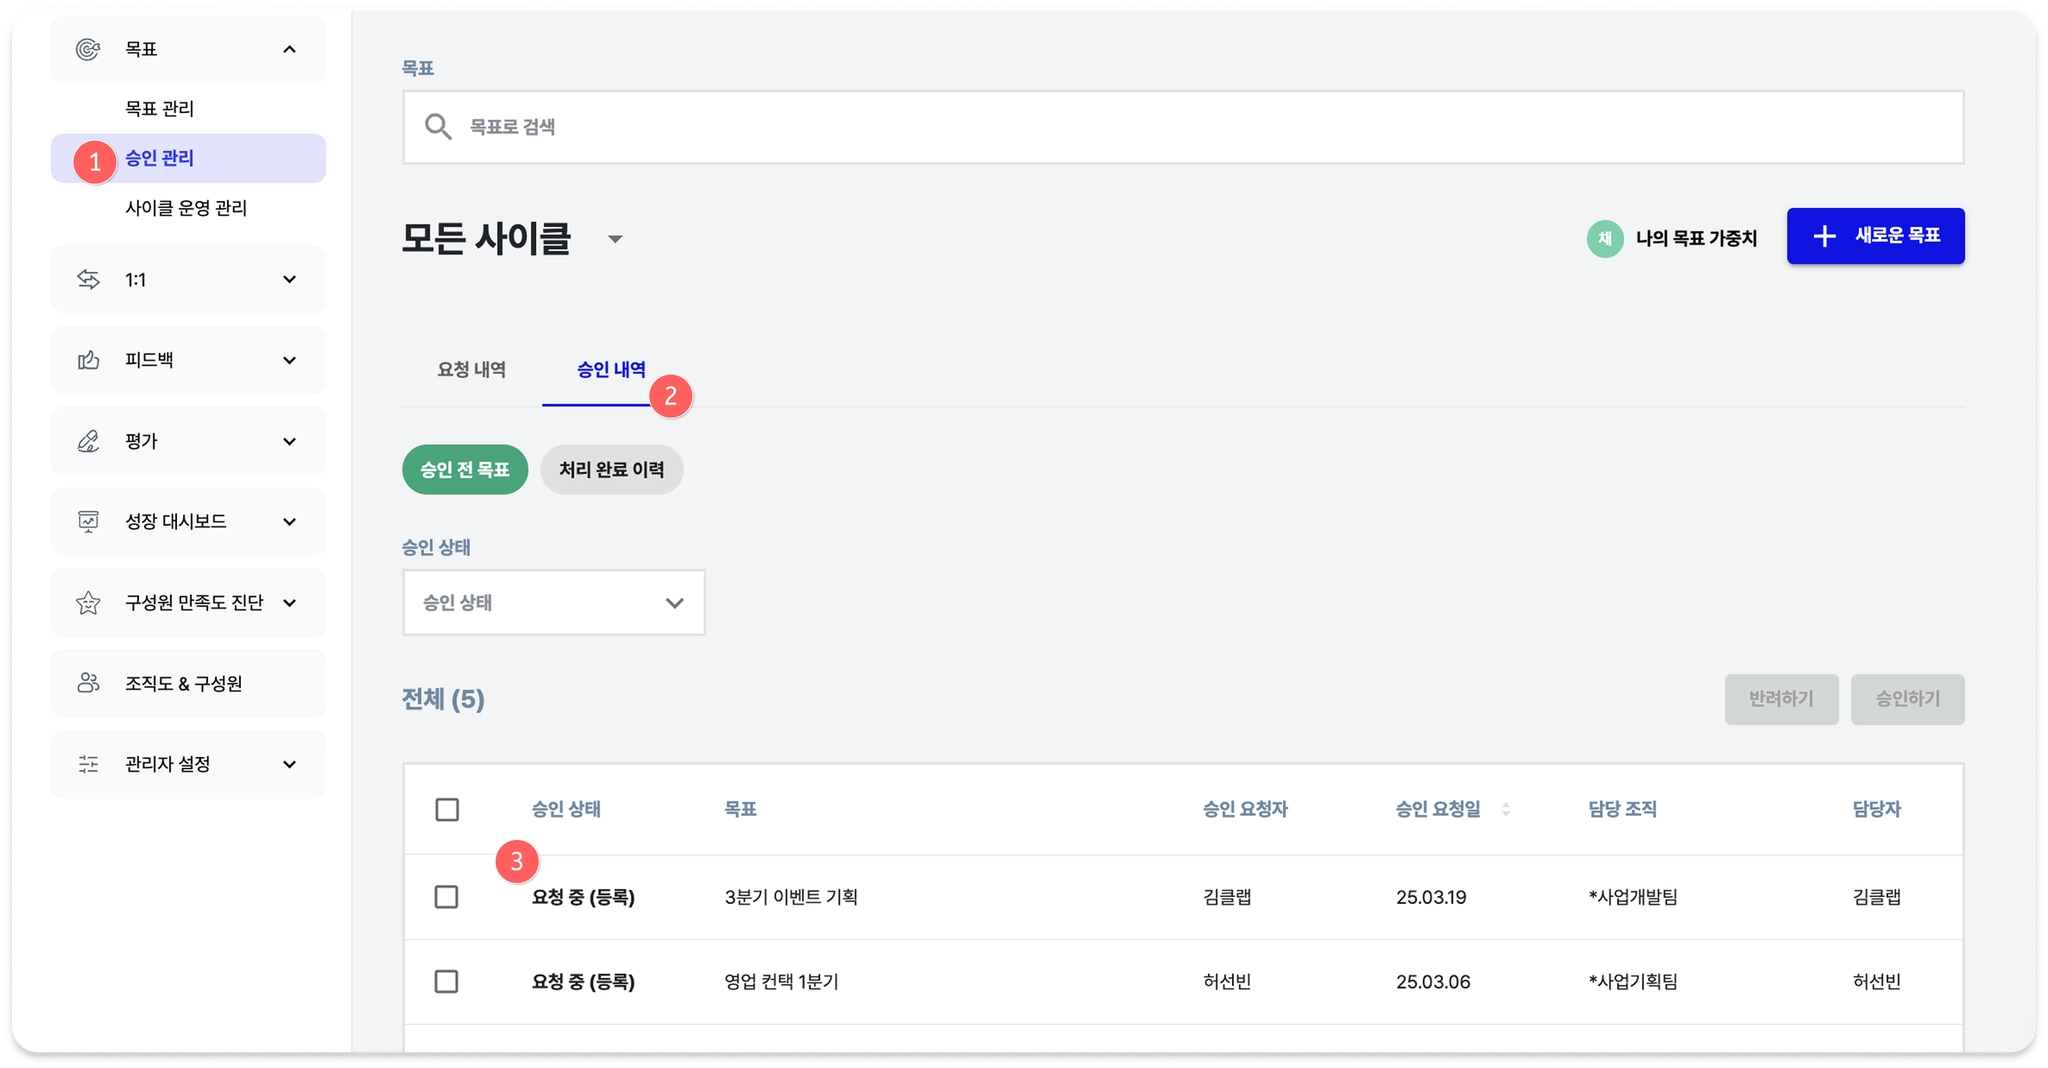This screenshot has width=2048, height=1068.
Task: Open the 승인 상태 filter dropdown
Action: 554,602
